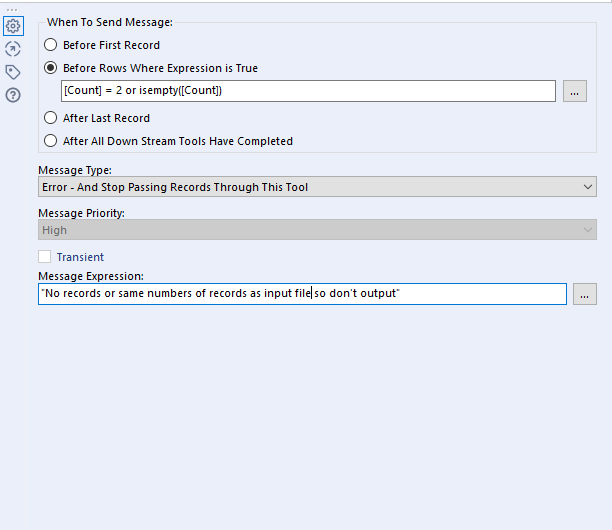Expand the Message Type dropdown

pyautogui.click(x=317, y=187)
